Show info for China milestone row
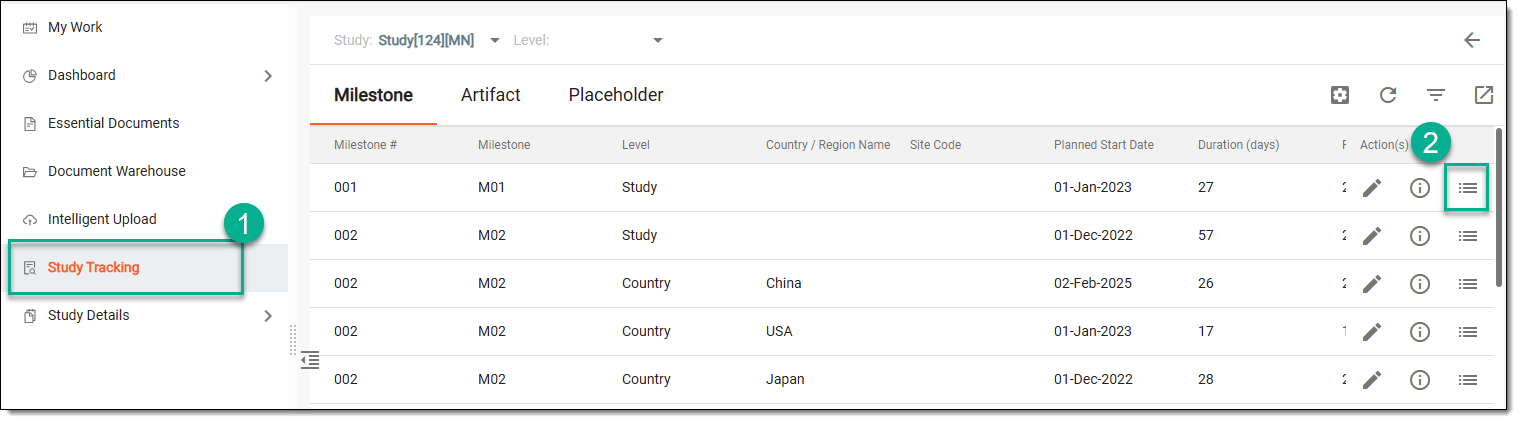 click(1420, 284)
